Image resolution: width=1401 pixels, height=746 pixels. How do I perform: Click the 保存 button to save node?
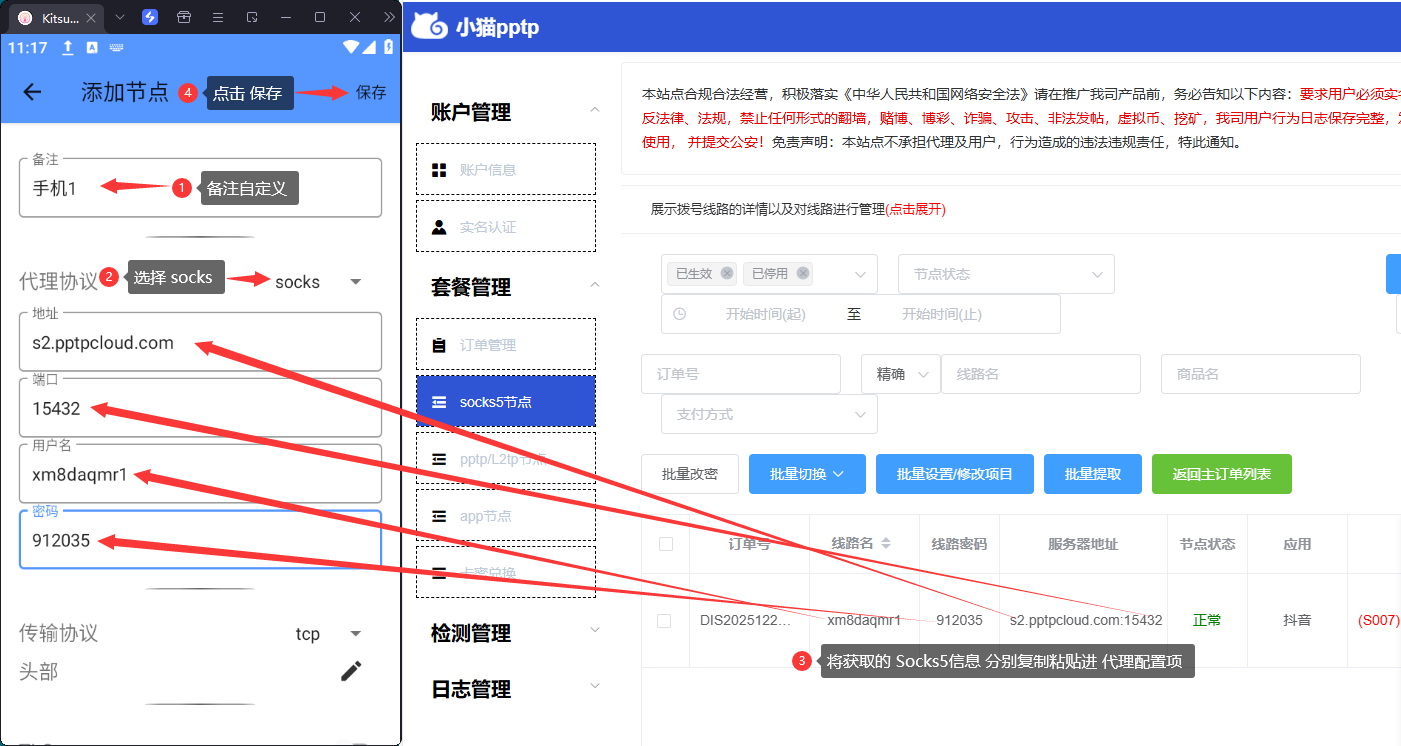pos(371,92)
